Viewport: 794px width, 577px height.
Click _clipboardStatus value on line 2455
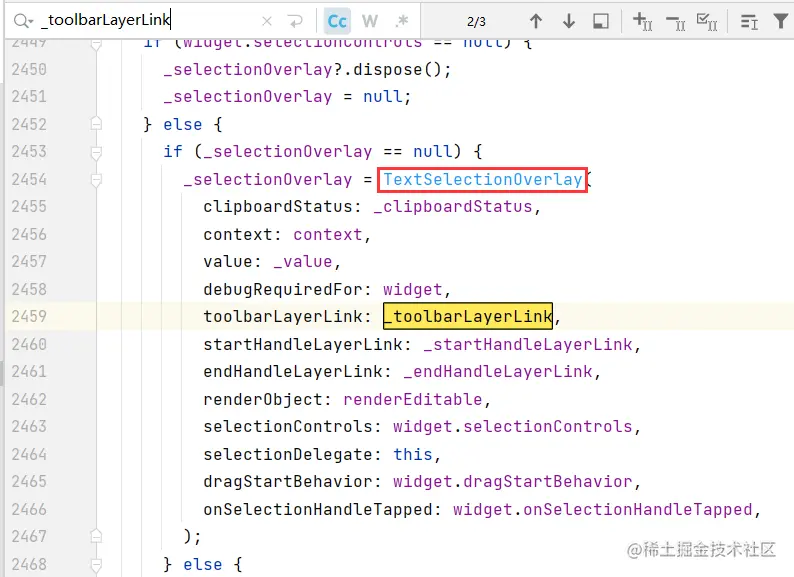point(453,207)
